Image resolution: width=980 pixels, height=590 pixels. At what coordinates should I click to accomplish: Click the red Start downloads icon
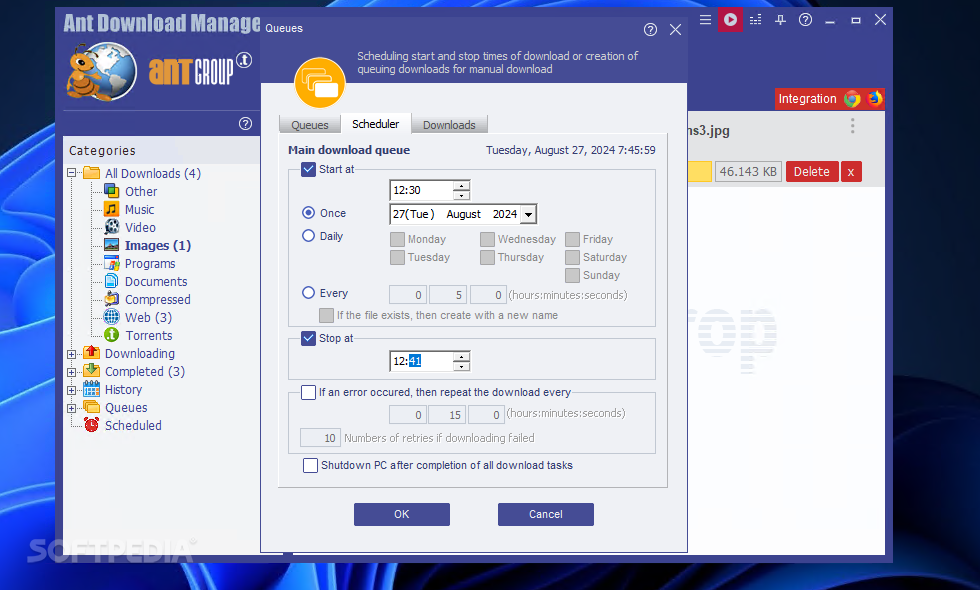pyautogui.click(x=729, y=19)
